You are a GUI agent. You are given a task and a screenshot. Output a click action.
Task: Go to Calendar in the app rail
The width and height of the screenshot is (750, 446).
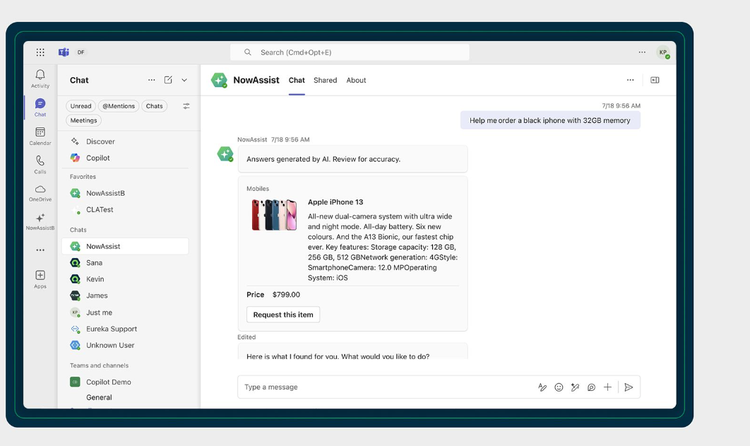(40, 133)
